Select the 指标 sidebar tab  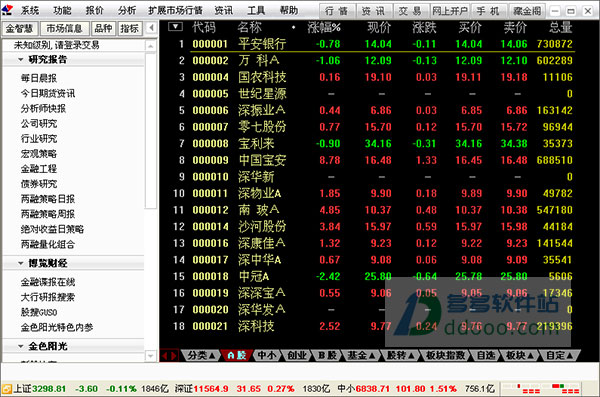[129, 28]
